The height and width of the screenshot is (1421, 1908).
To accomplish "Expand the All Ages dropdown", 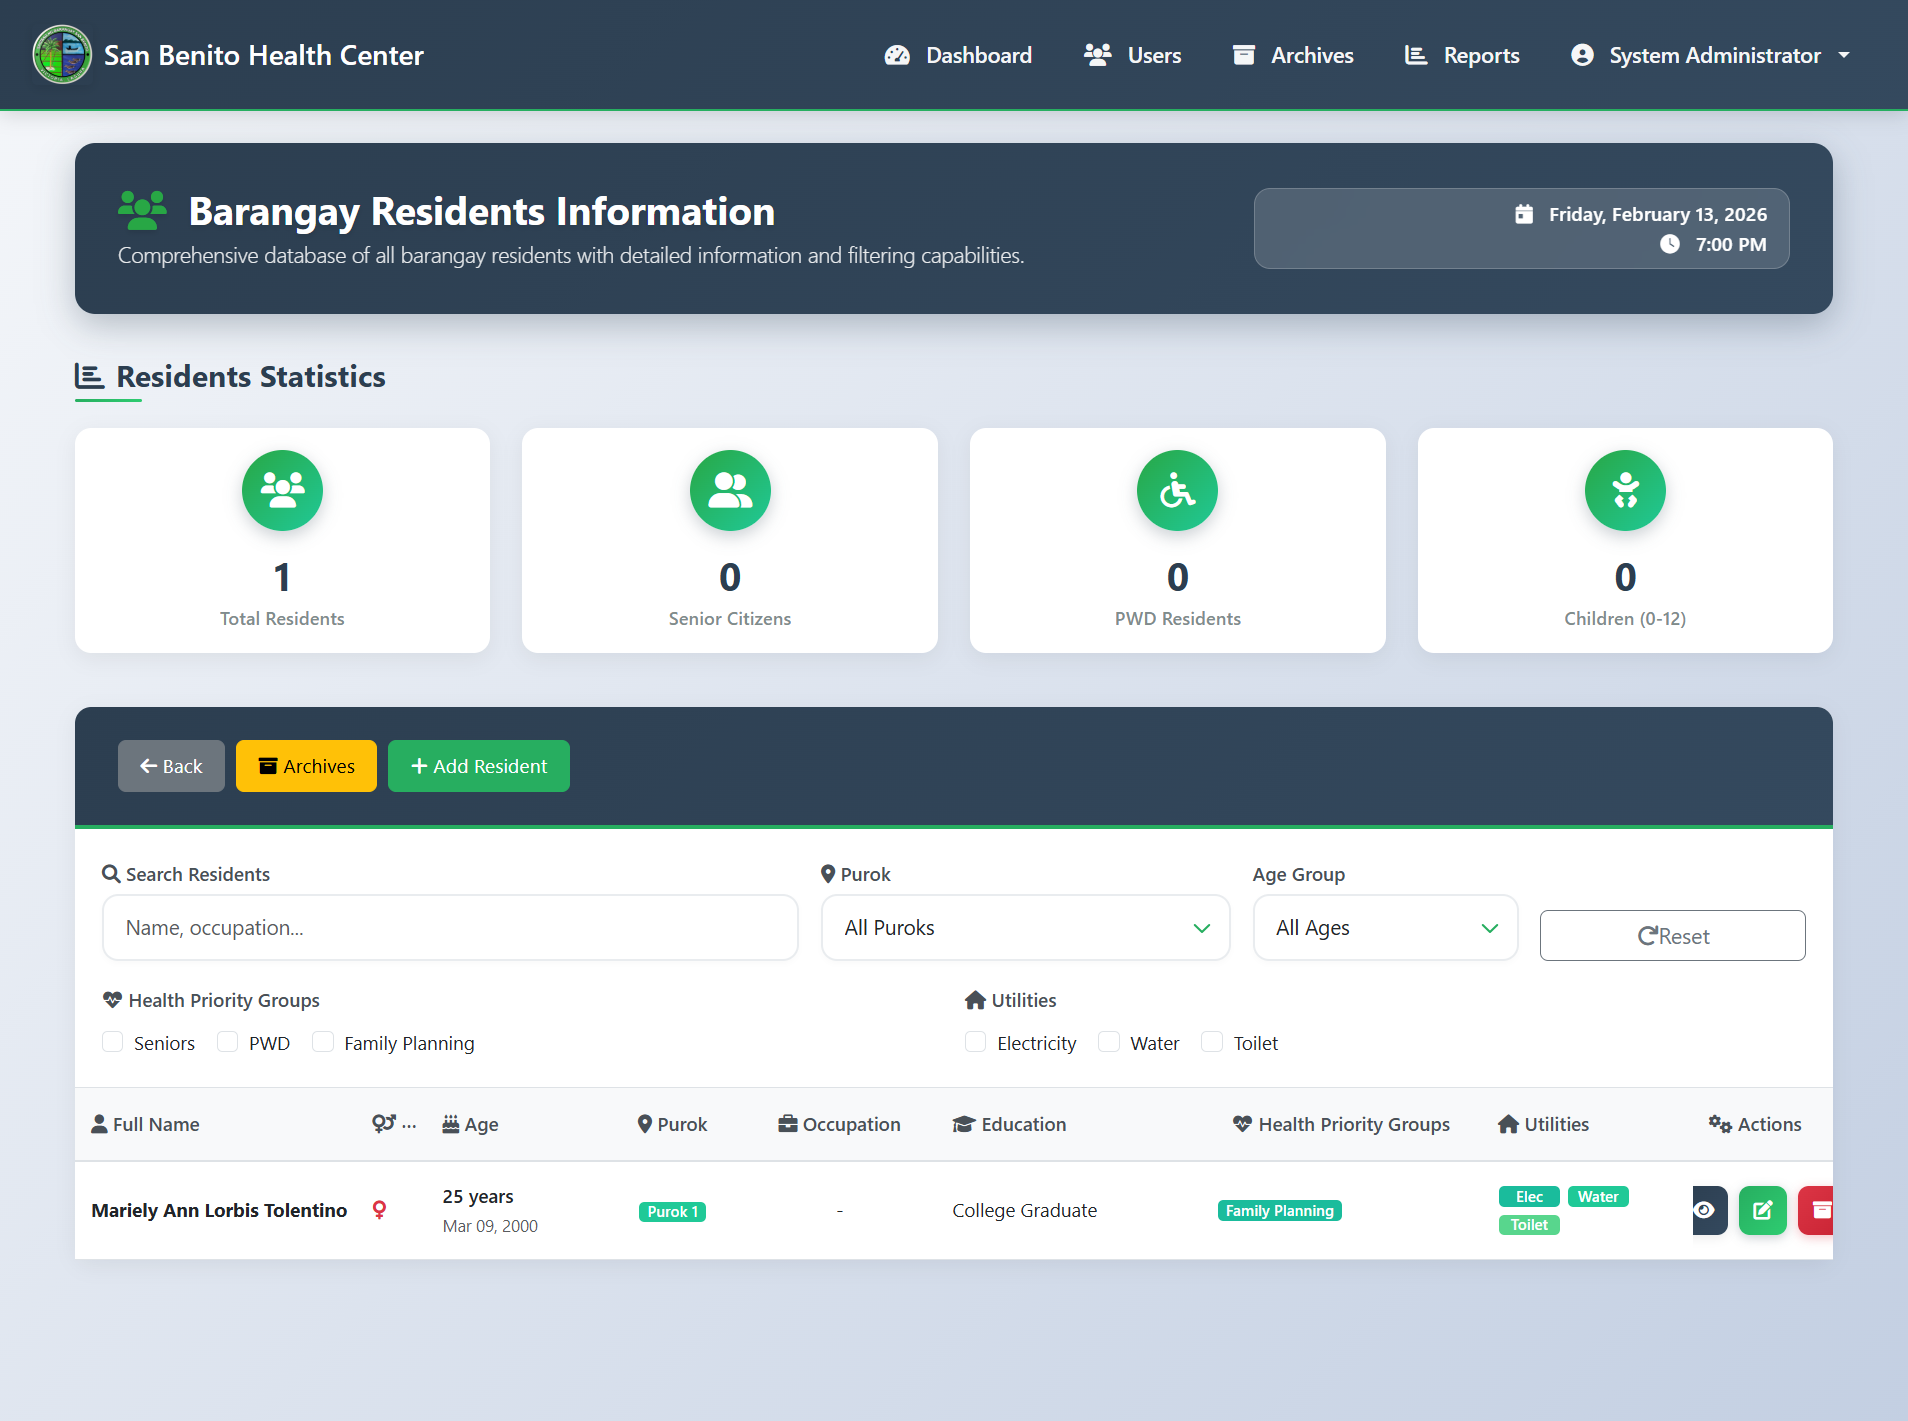I will click(x=1385, y=928).
